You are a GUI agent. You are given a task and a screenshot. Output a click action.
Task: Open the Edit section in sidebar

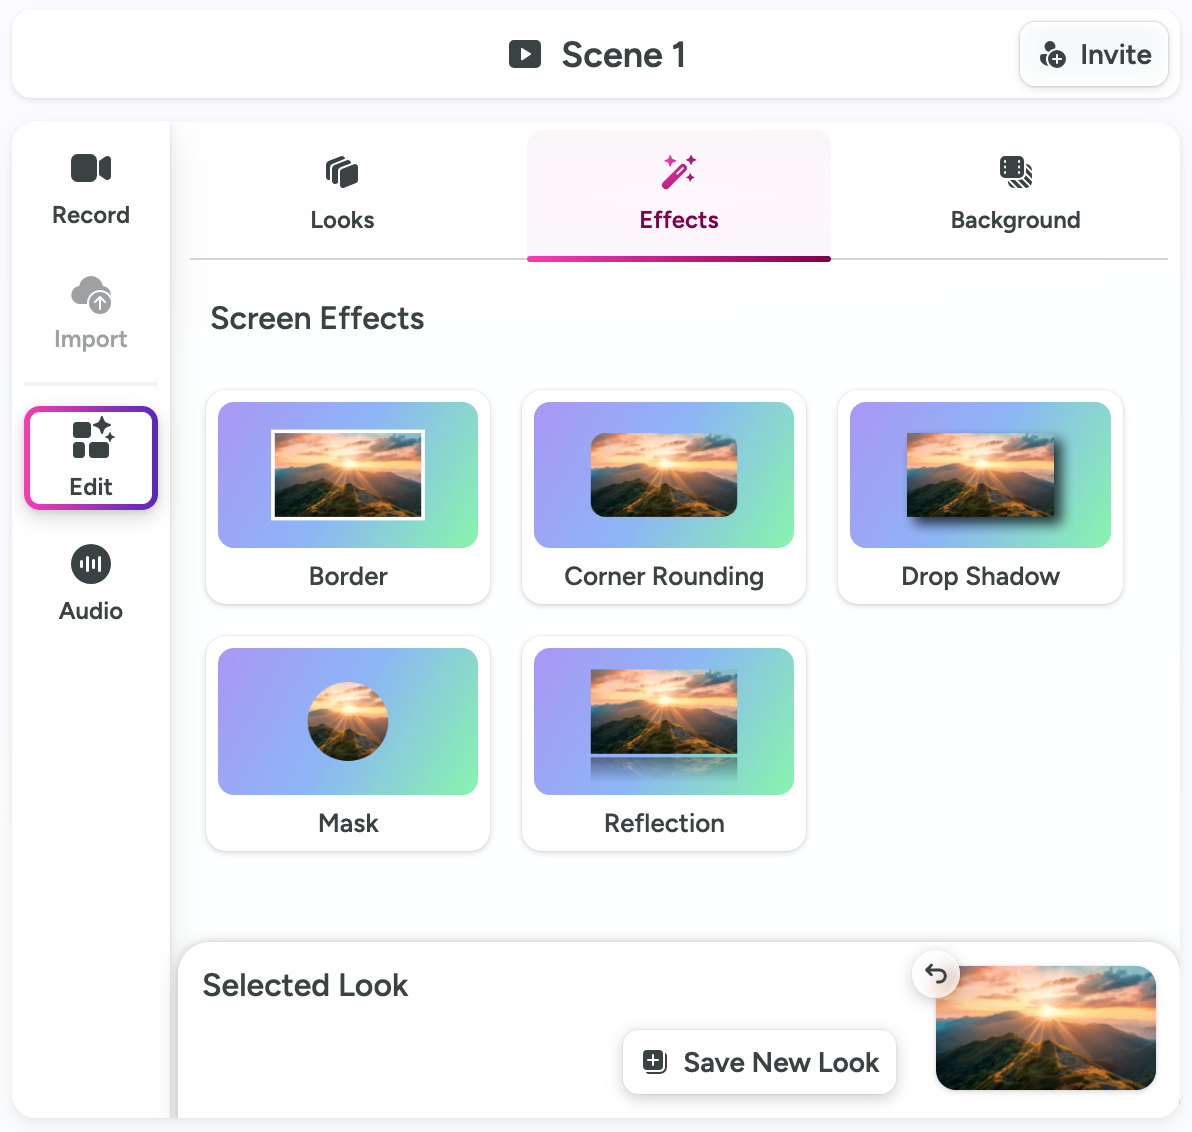90,458
